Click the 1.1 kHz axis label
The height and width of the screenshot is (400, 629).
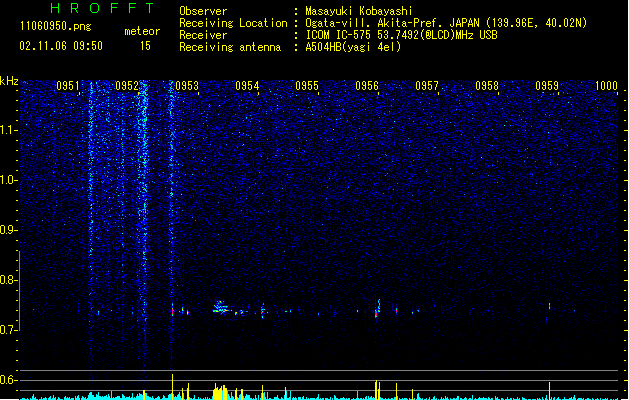point(9,130)
